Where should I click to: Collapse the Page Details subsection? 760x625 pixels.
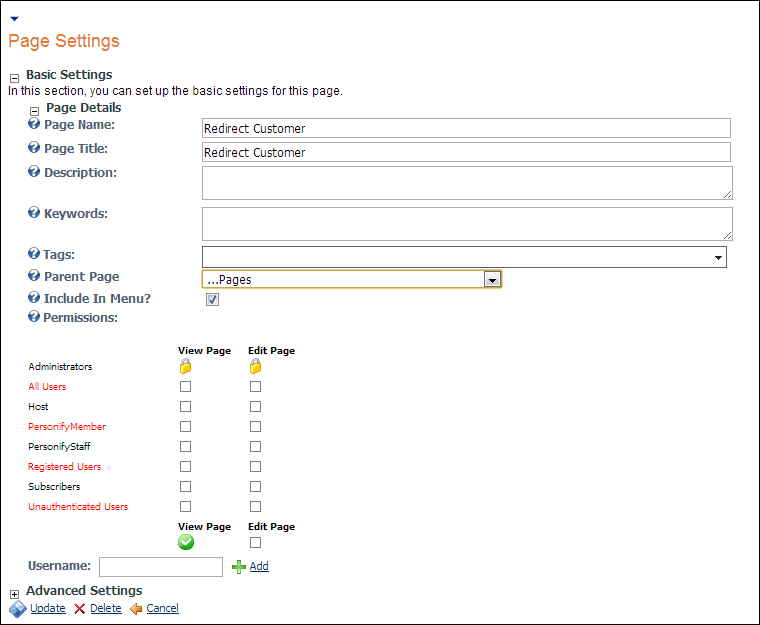click(x=34, y=111)
